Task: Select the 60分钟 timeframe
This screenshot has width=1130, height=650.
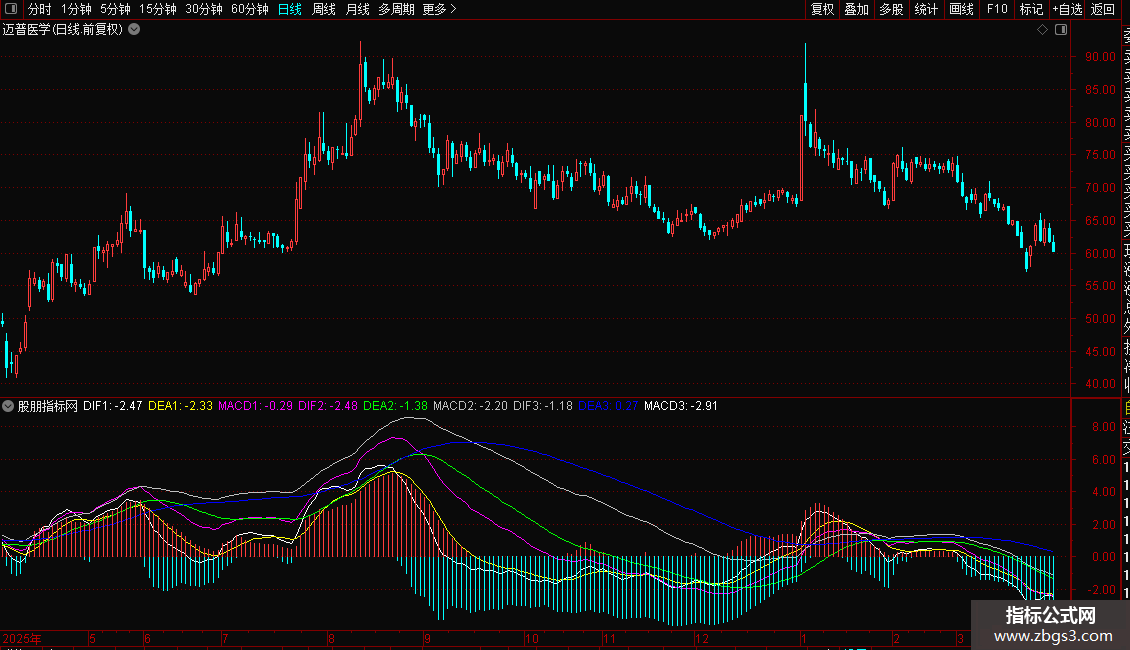Action: click(249, 10)
